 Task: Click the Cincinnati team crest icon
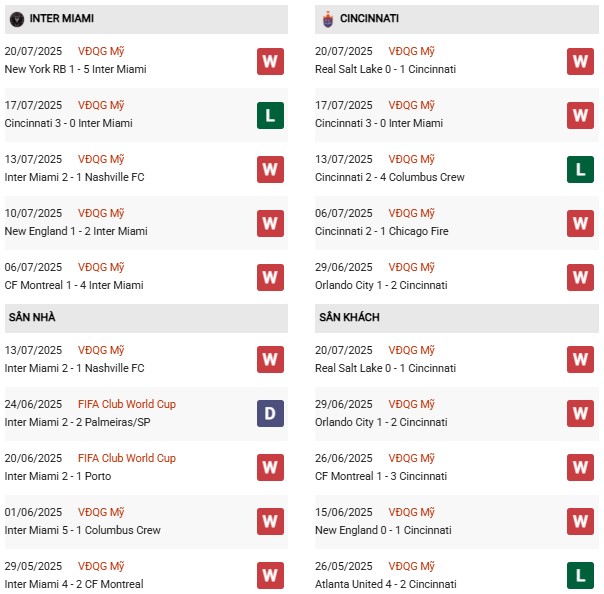(x=326, y=18)
